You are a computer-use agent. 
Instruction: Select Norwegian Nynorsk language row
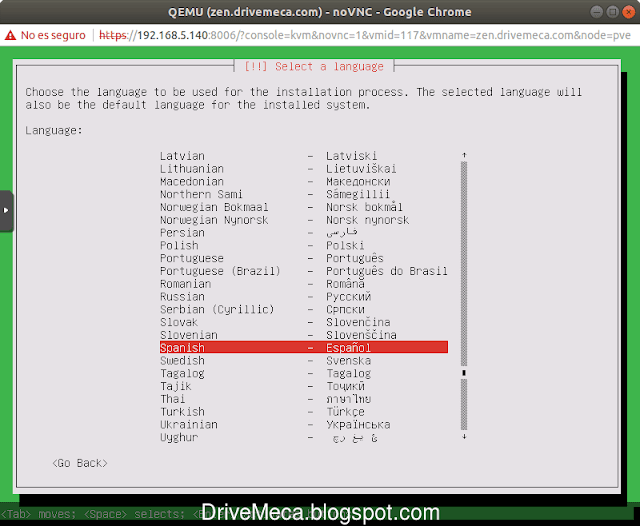pyautogui.click(x=304, y=220)
